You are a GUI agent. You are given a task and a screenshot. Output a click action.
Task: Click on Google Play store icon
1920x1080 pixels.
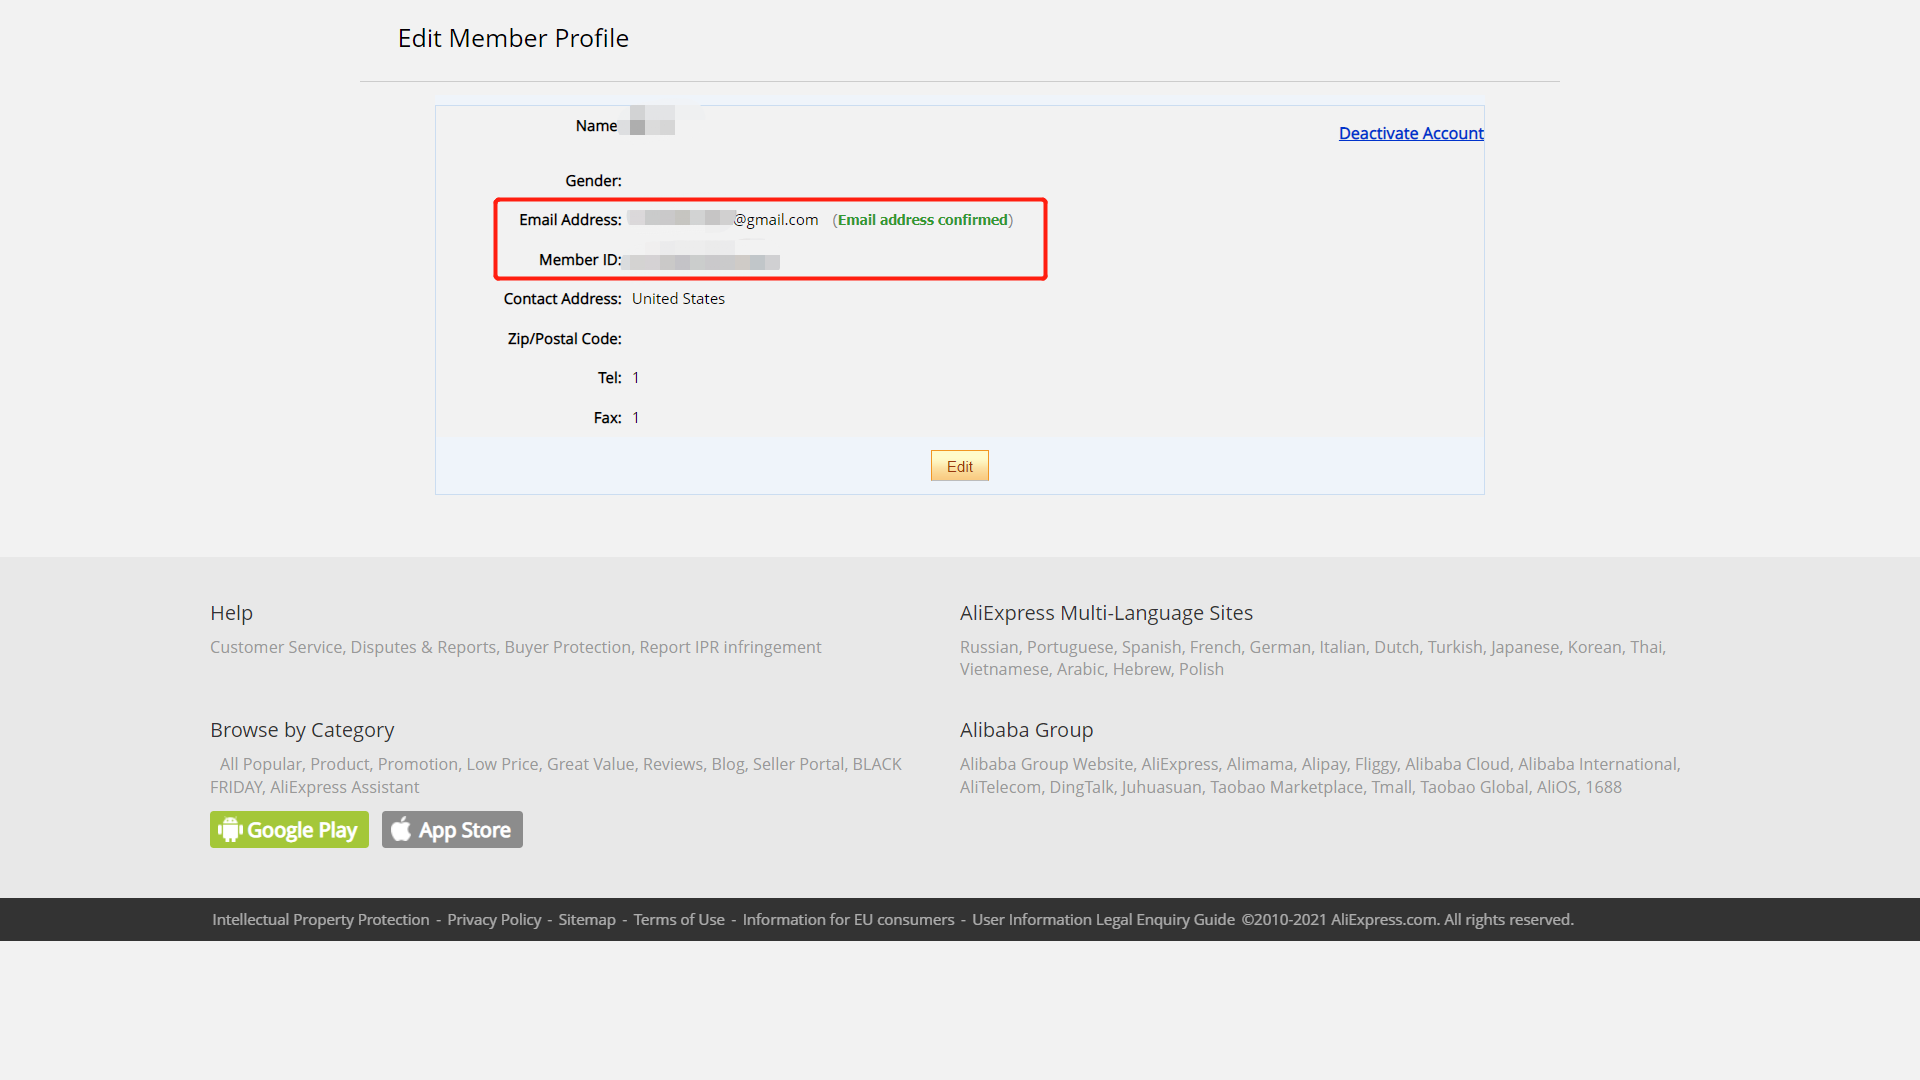point(289,829)
